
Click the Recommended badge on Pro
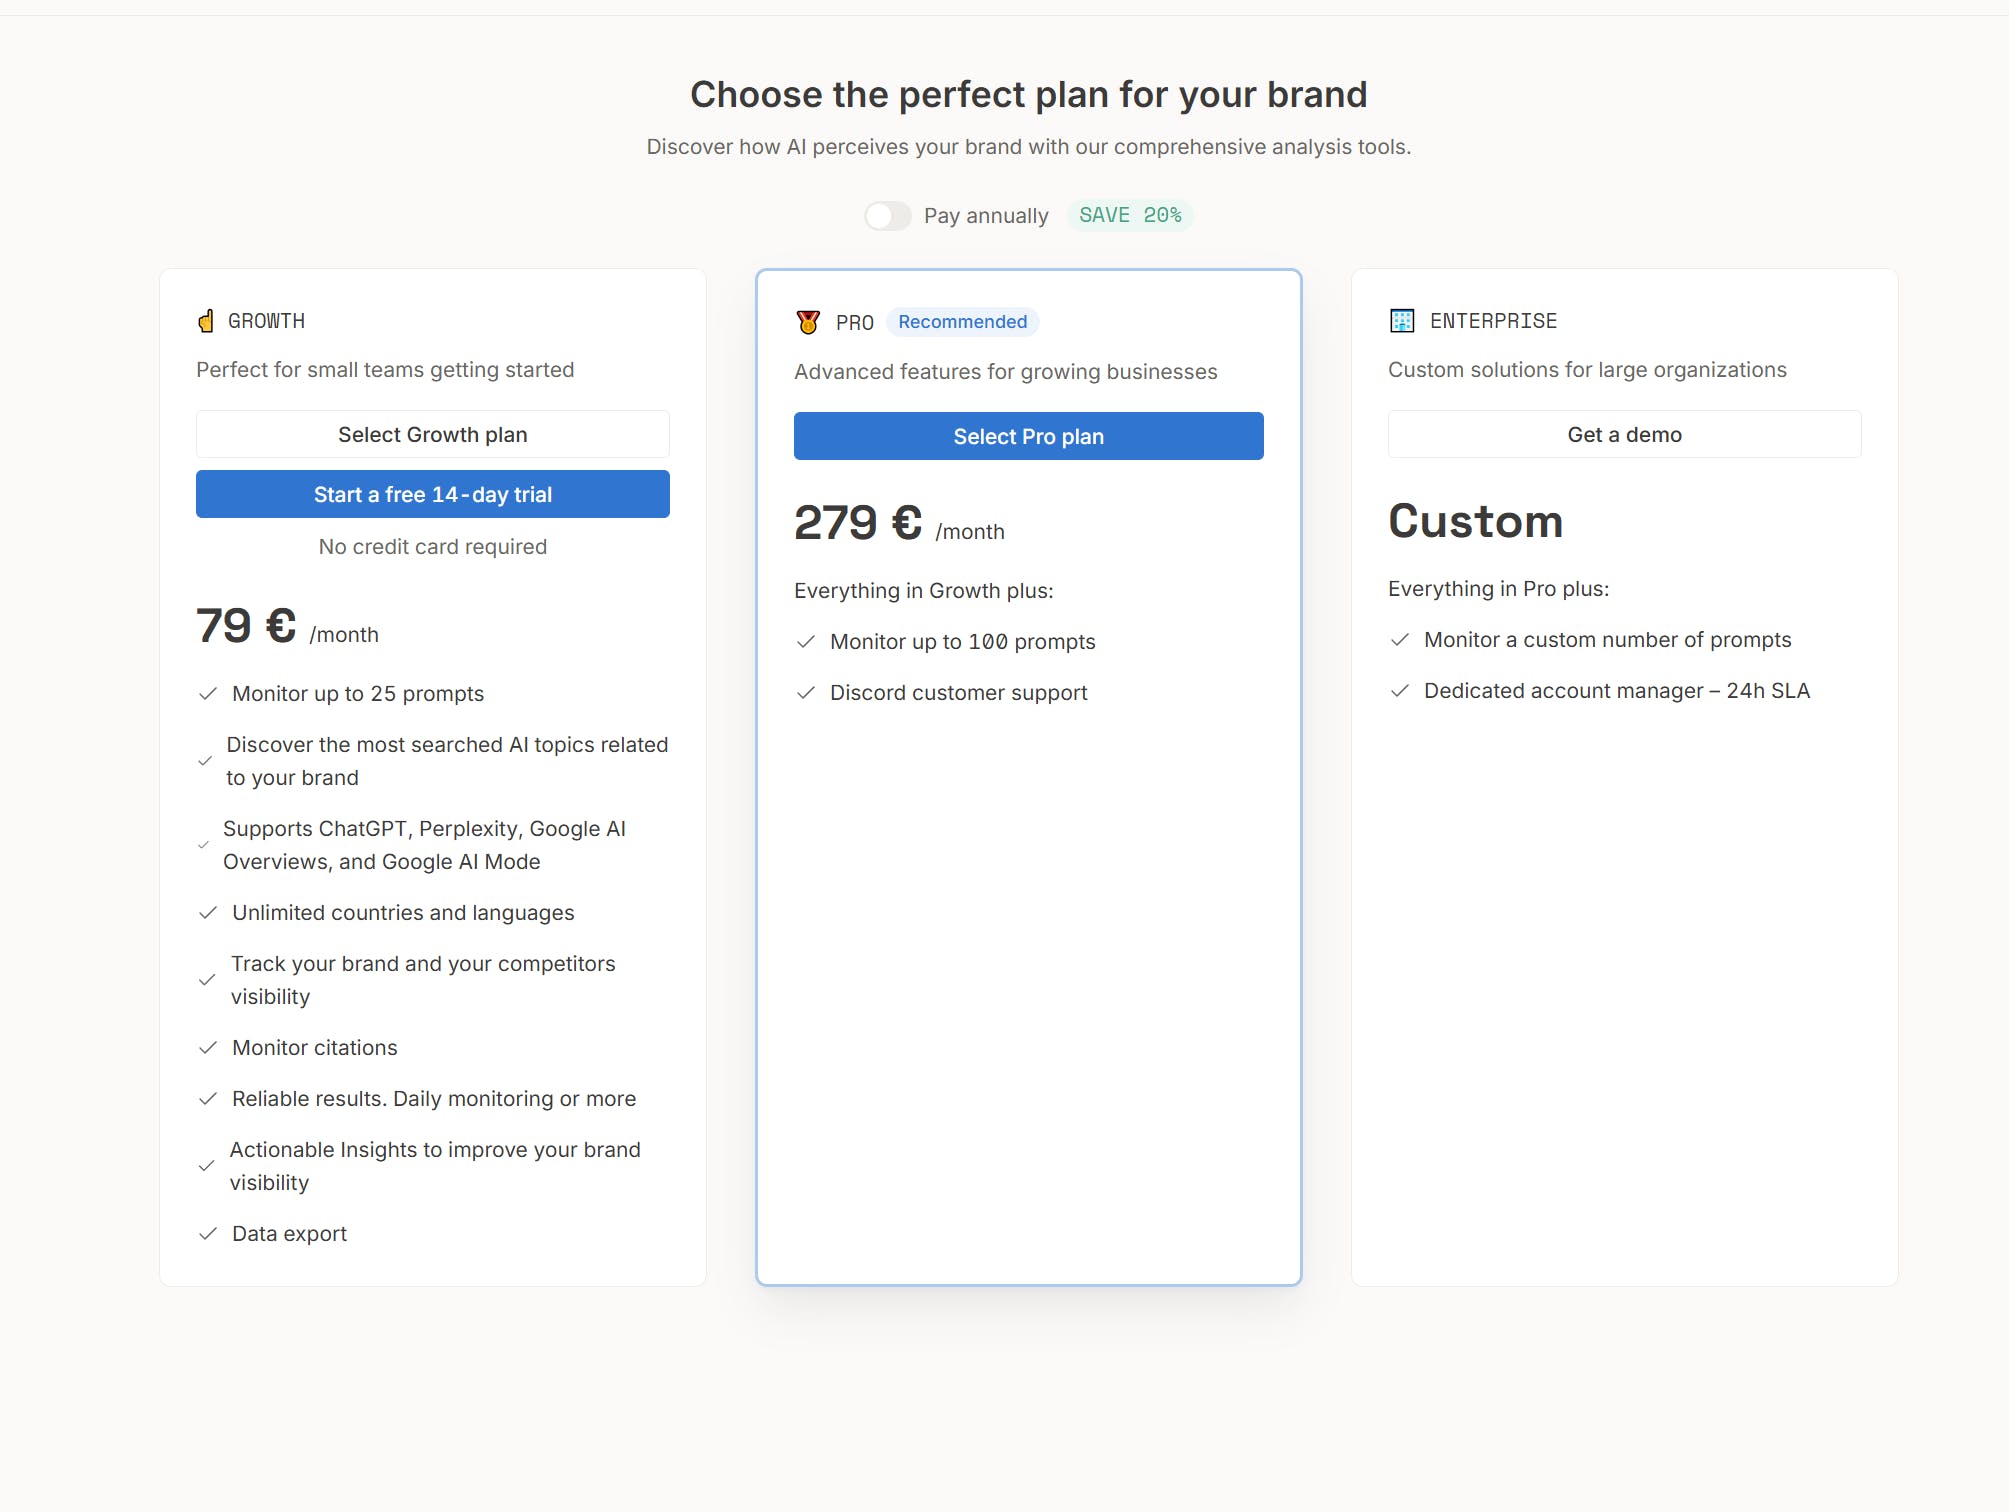pyautogui.click(x=962, y=322)
